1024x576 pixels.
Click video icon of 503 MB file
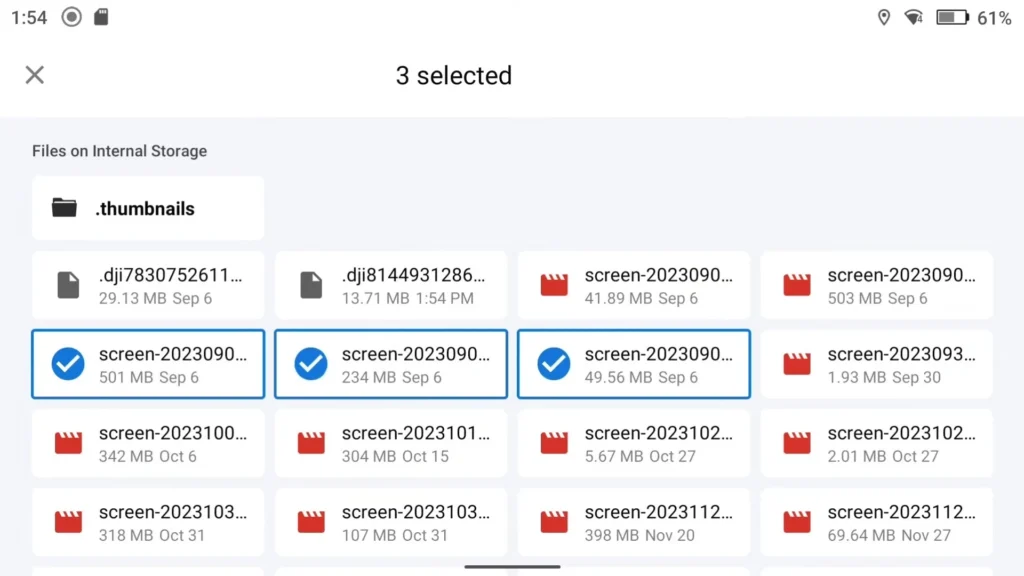tap(797, 285)
